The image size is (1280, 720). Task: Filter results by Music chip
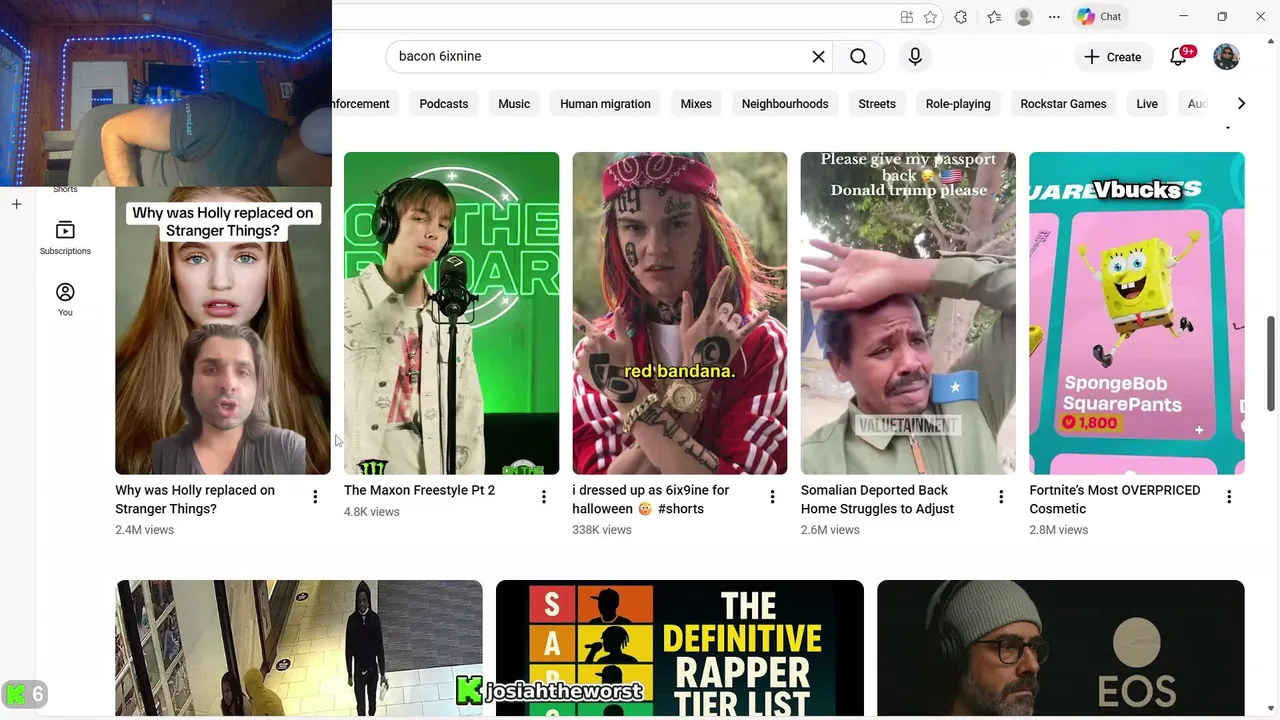pos(514,104)
